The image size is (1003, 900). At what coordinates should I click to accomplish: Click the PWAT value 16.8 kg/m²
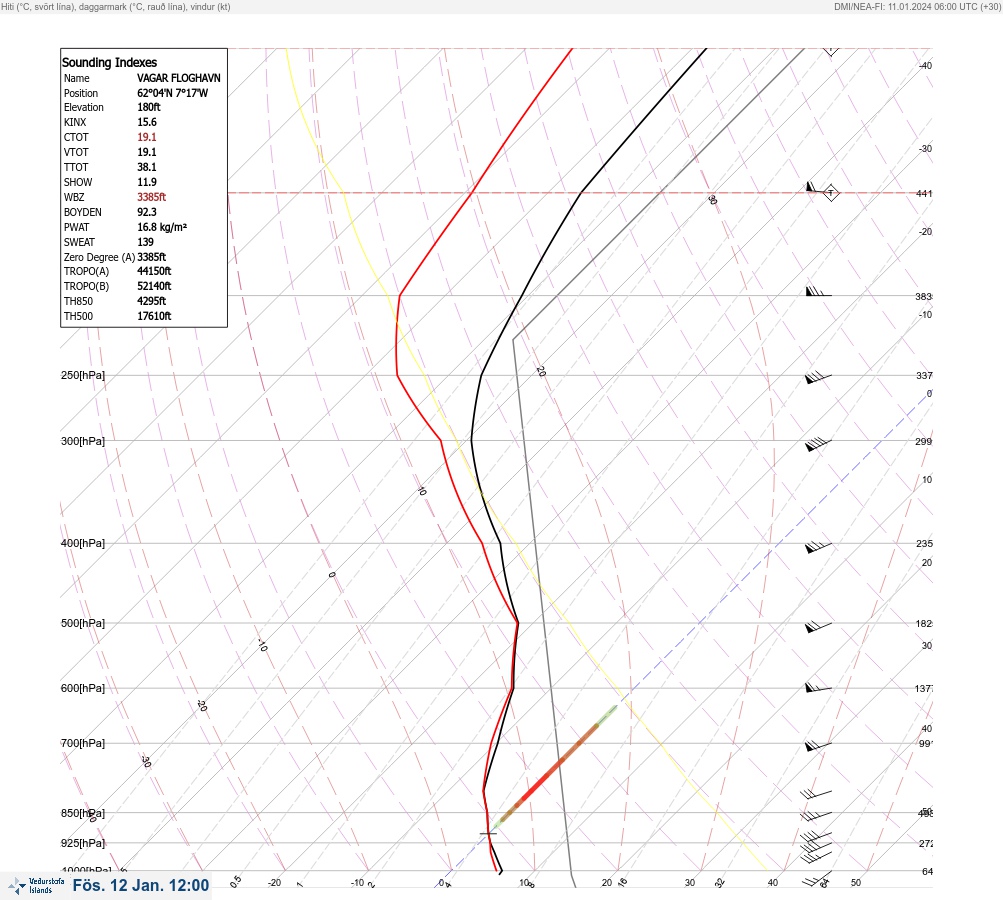pos(162,227)
